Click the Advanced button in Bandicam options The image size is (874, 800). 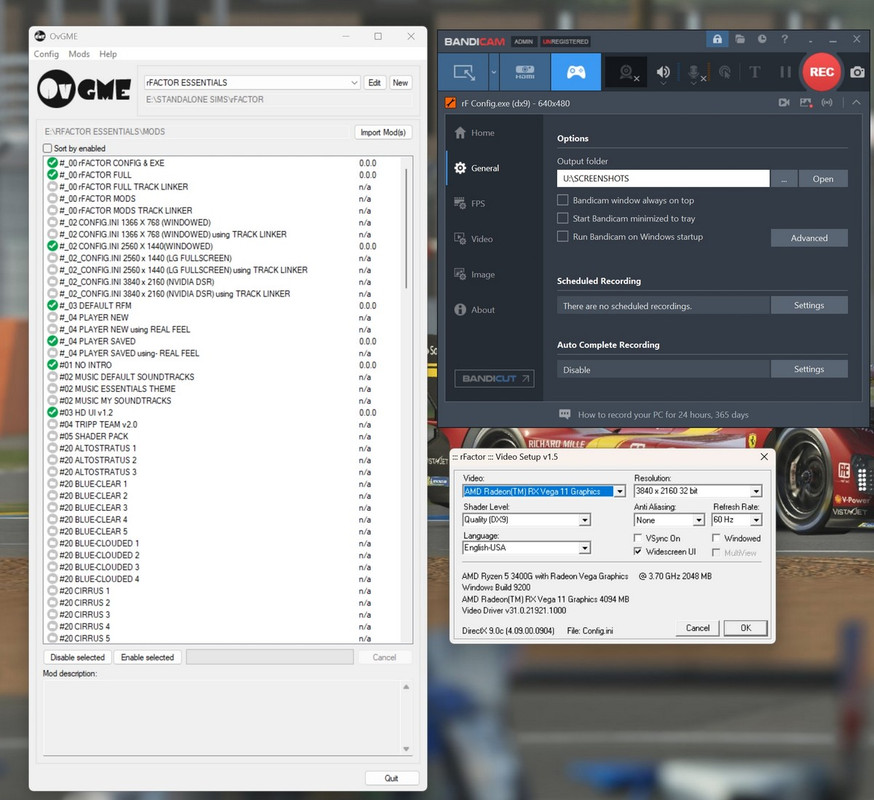(x=809, y=238)
